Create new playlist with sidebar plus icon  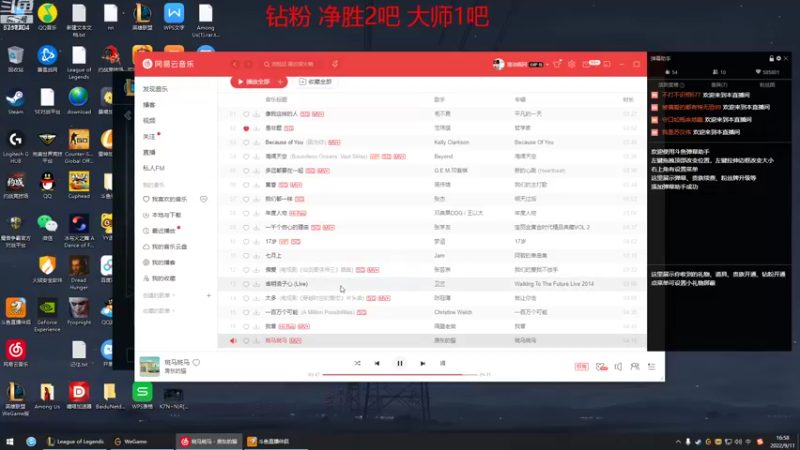(x=209, y=295)
